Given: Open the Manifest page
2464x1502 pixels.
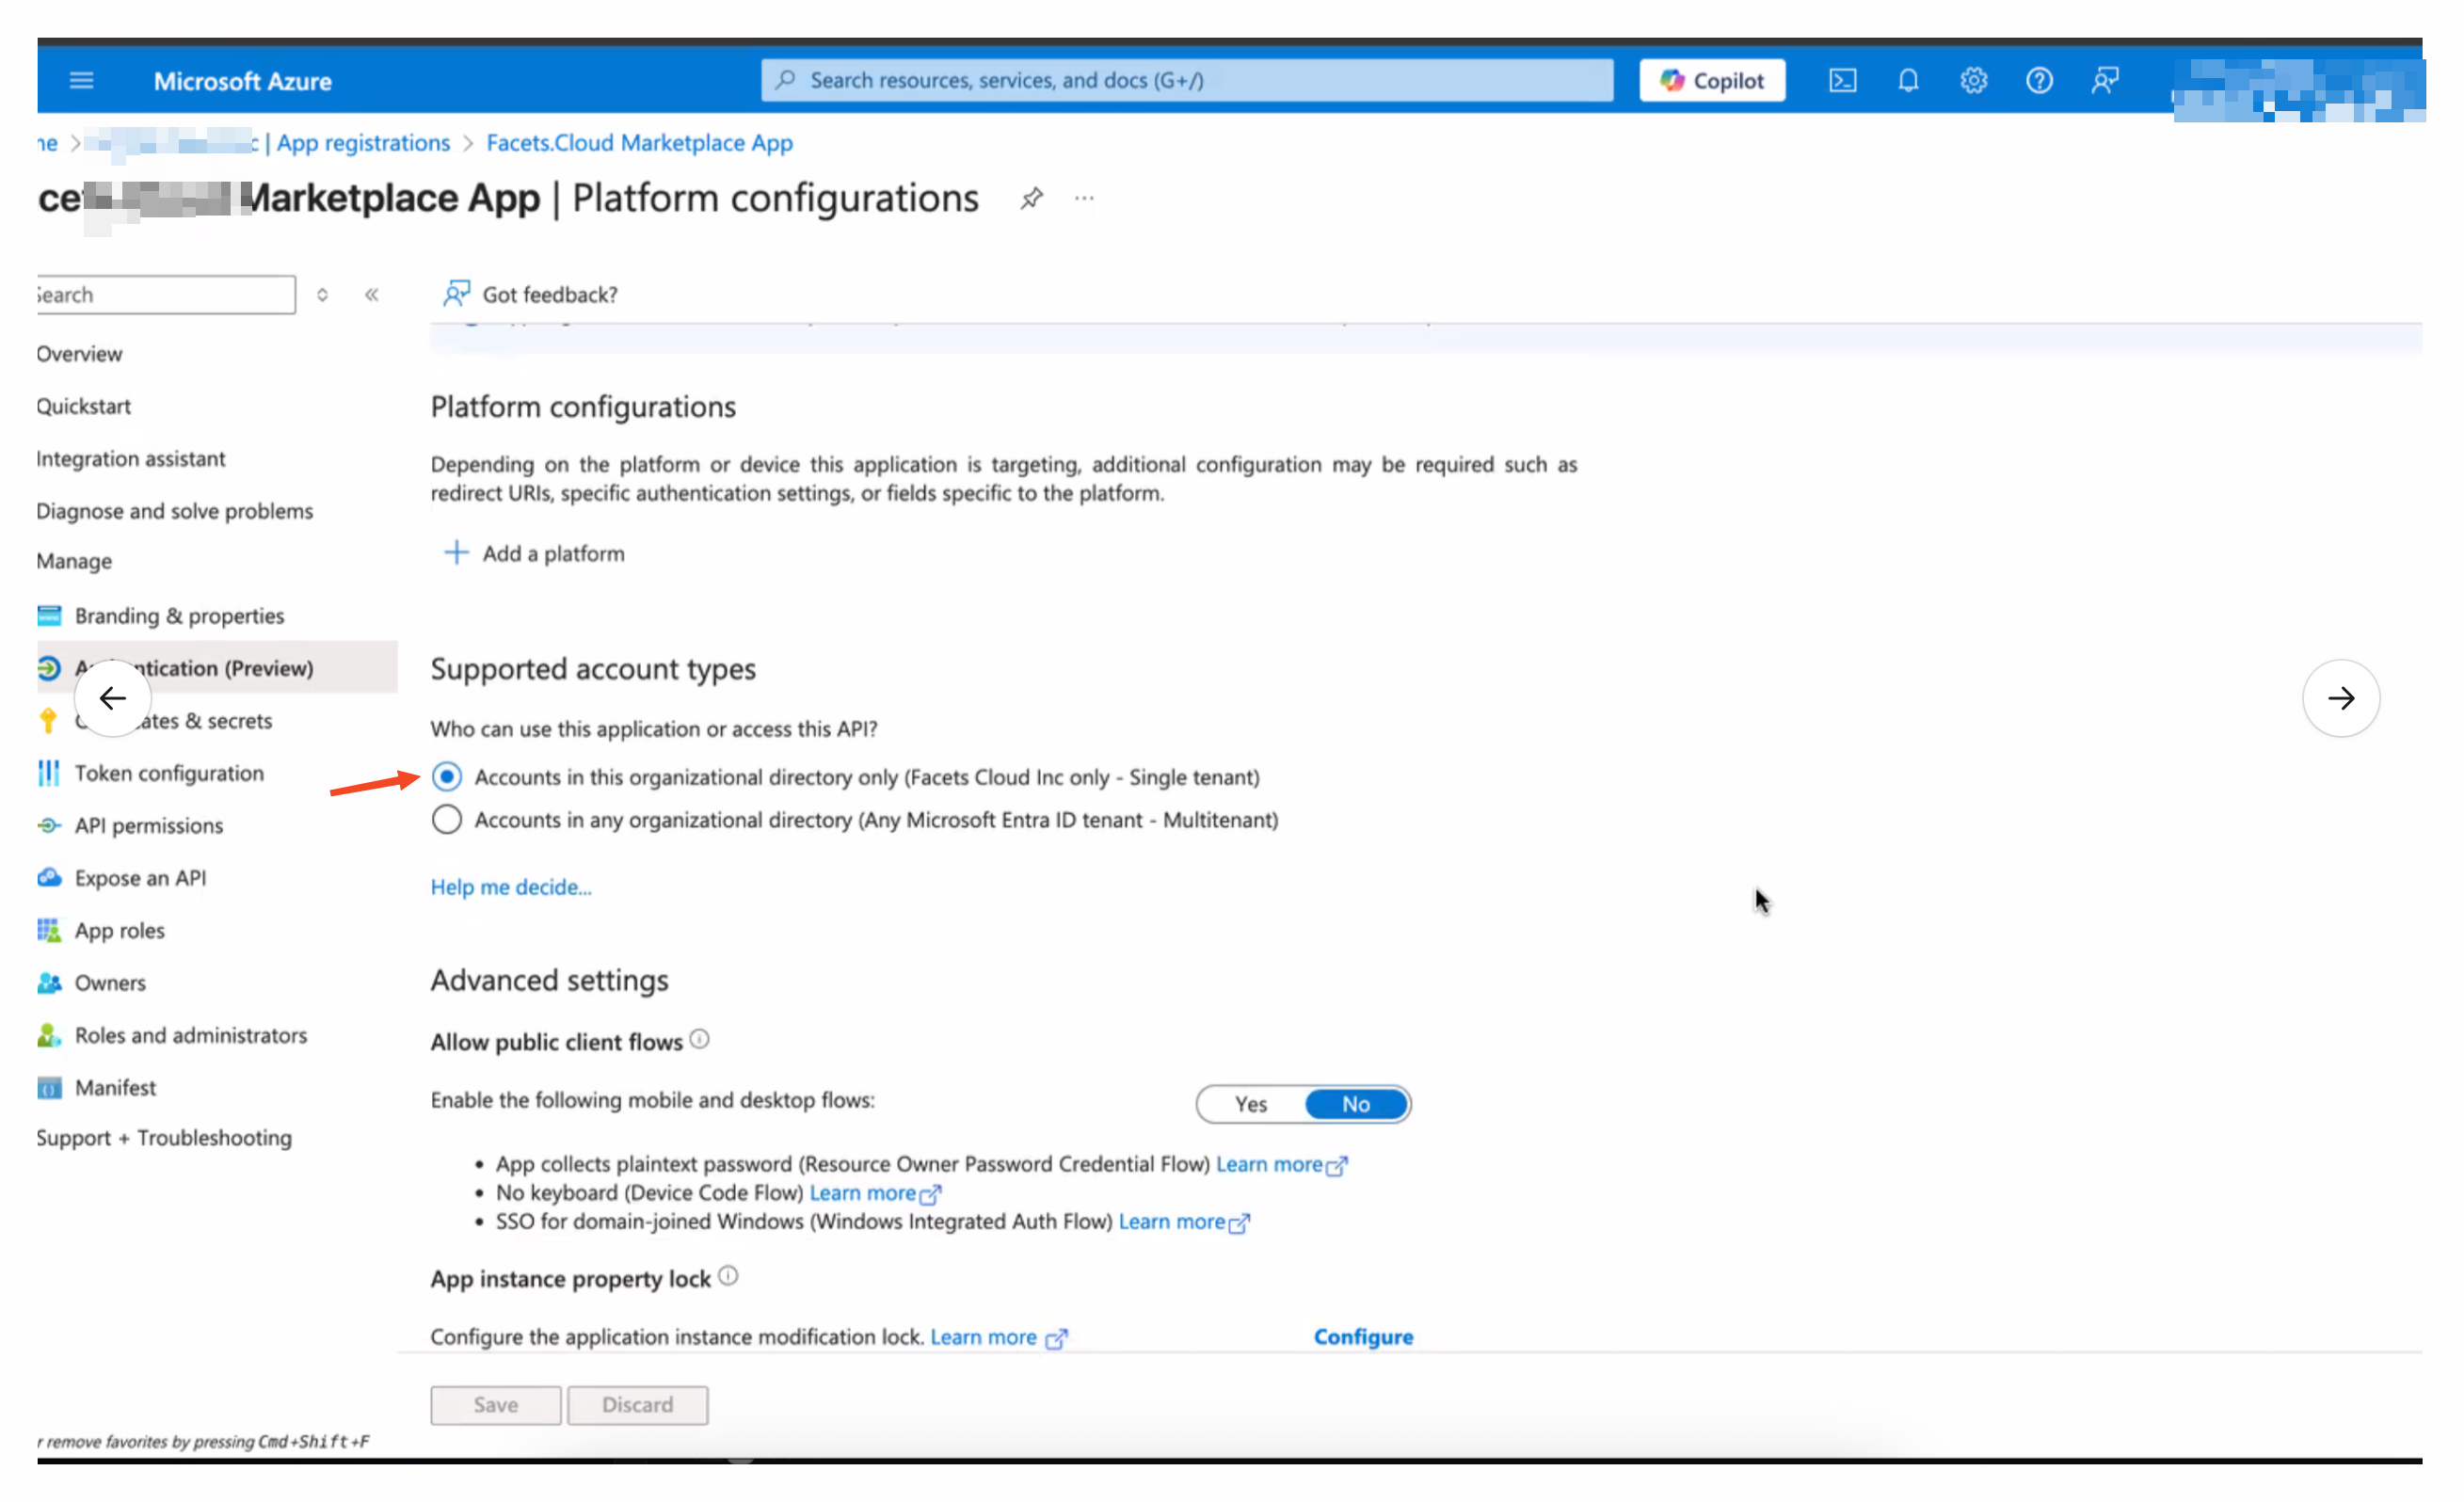Looking at the screenshot, I should [116, 1087].
